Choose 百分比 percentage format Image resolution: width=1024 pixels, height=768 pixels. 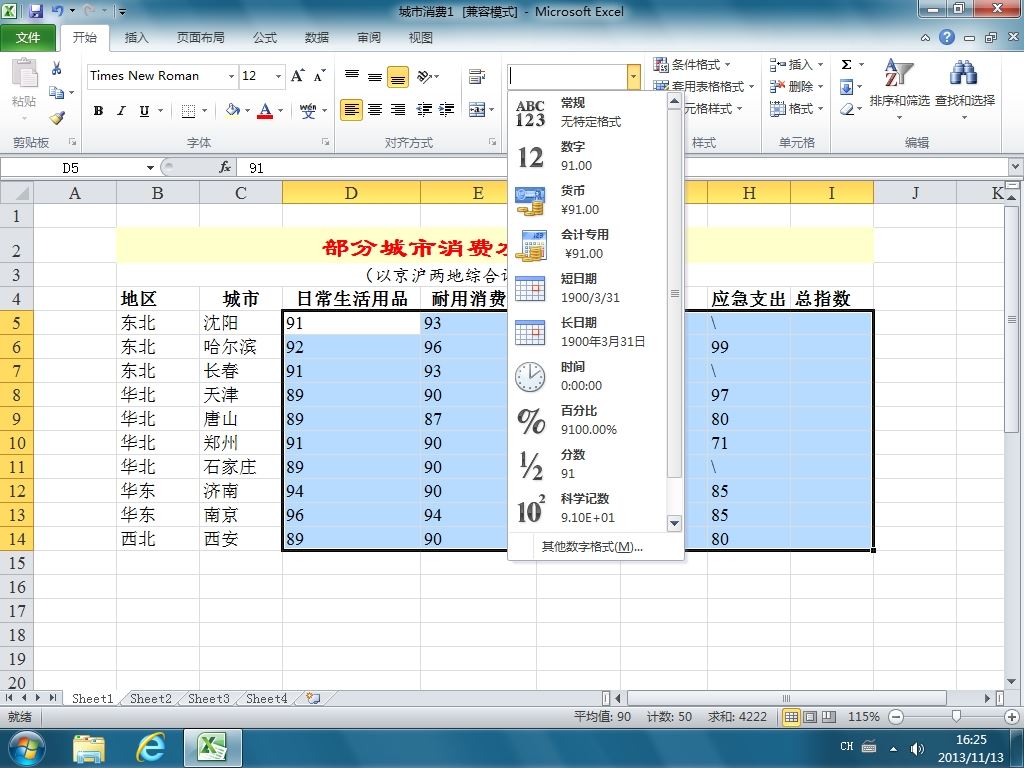point(587,421)
